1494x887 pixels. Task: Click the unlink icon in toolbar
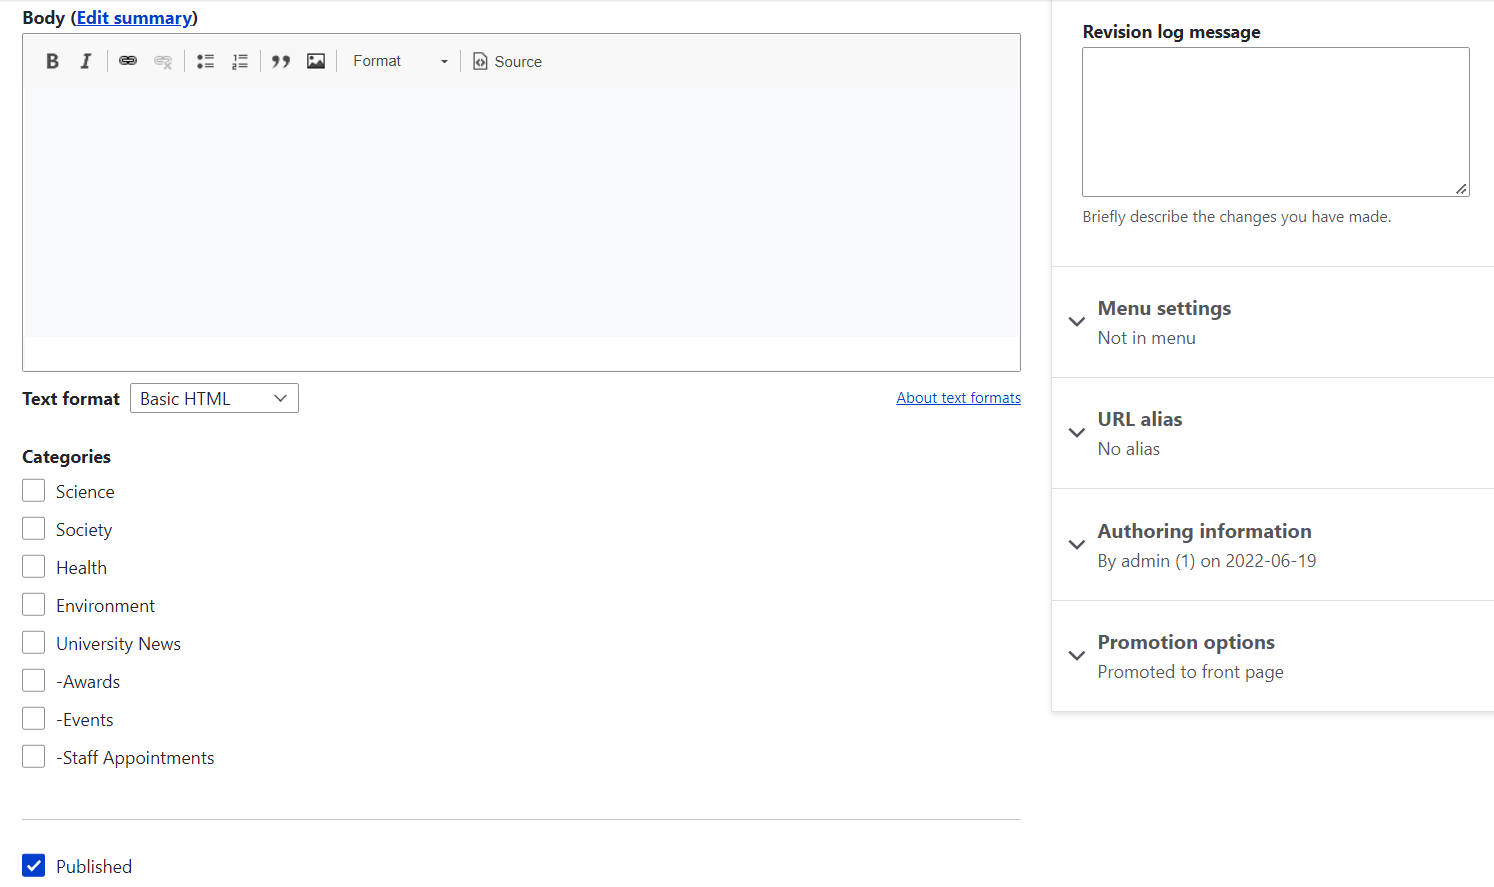point(163,61)
